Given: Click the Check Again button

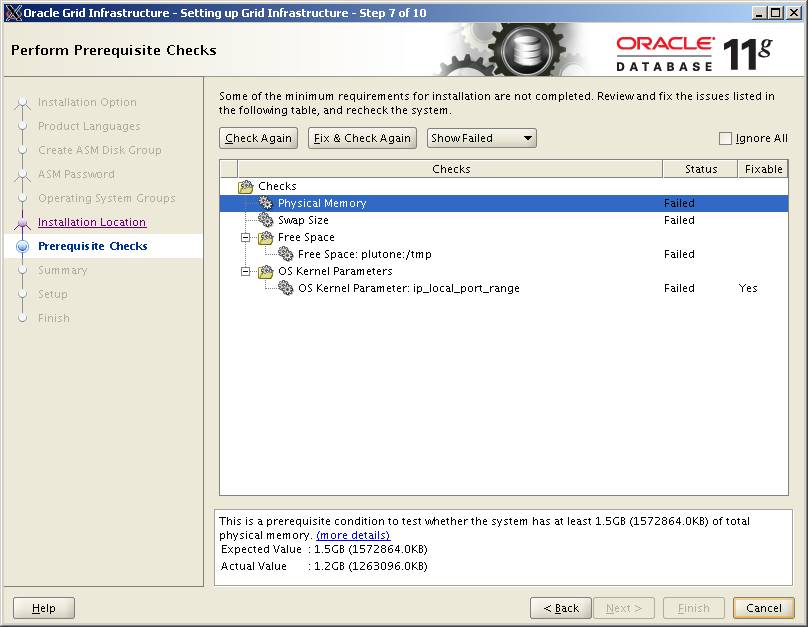Looking at the screenshot, I should pos(258,138).
